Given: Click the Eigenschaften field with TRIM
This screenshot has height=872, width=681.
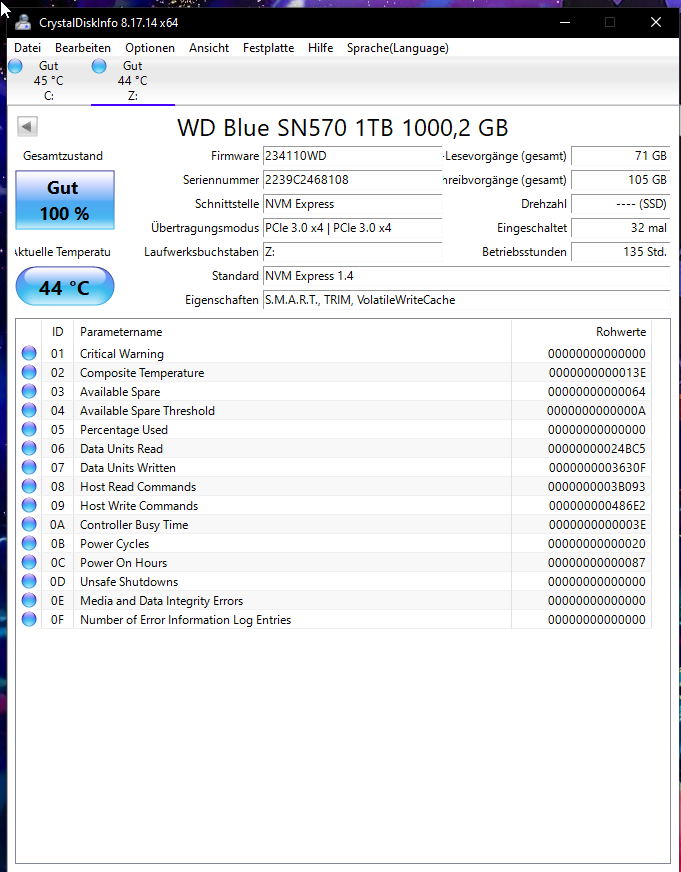Looking at the screenshot, I should coord(466,300).
